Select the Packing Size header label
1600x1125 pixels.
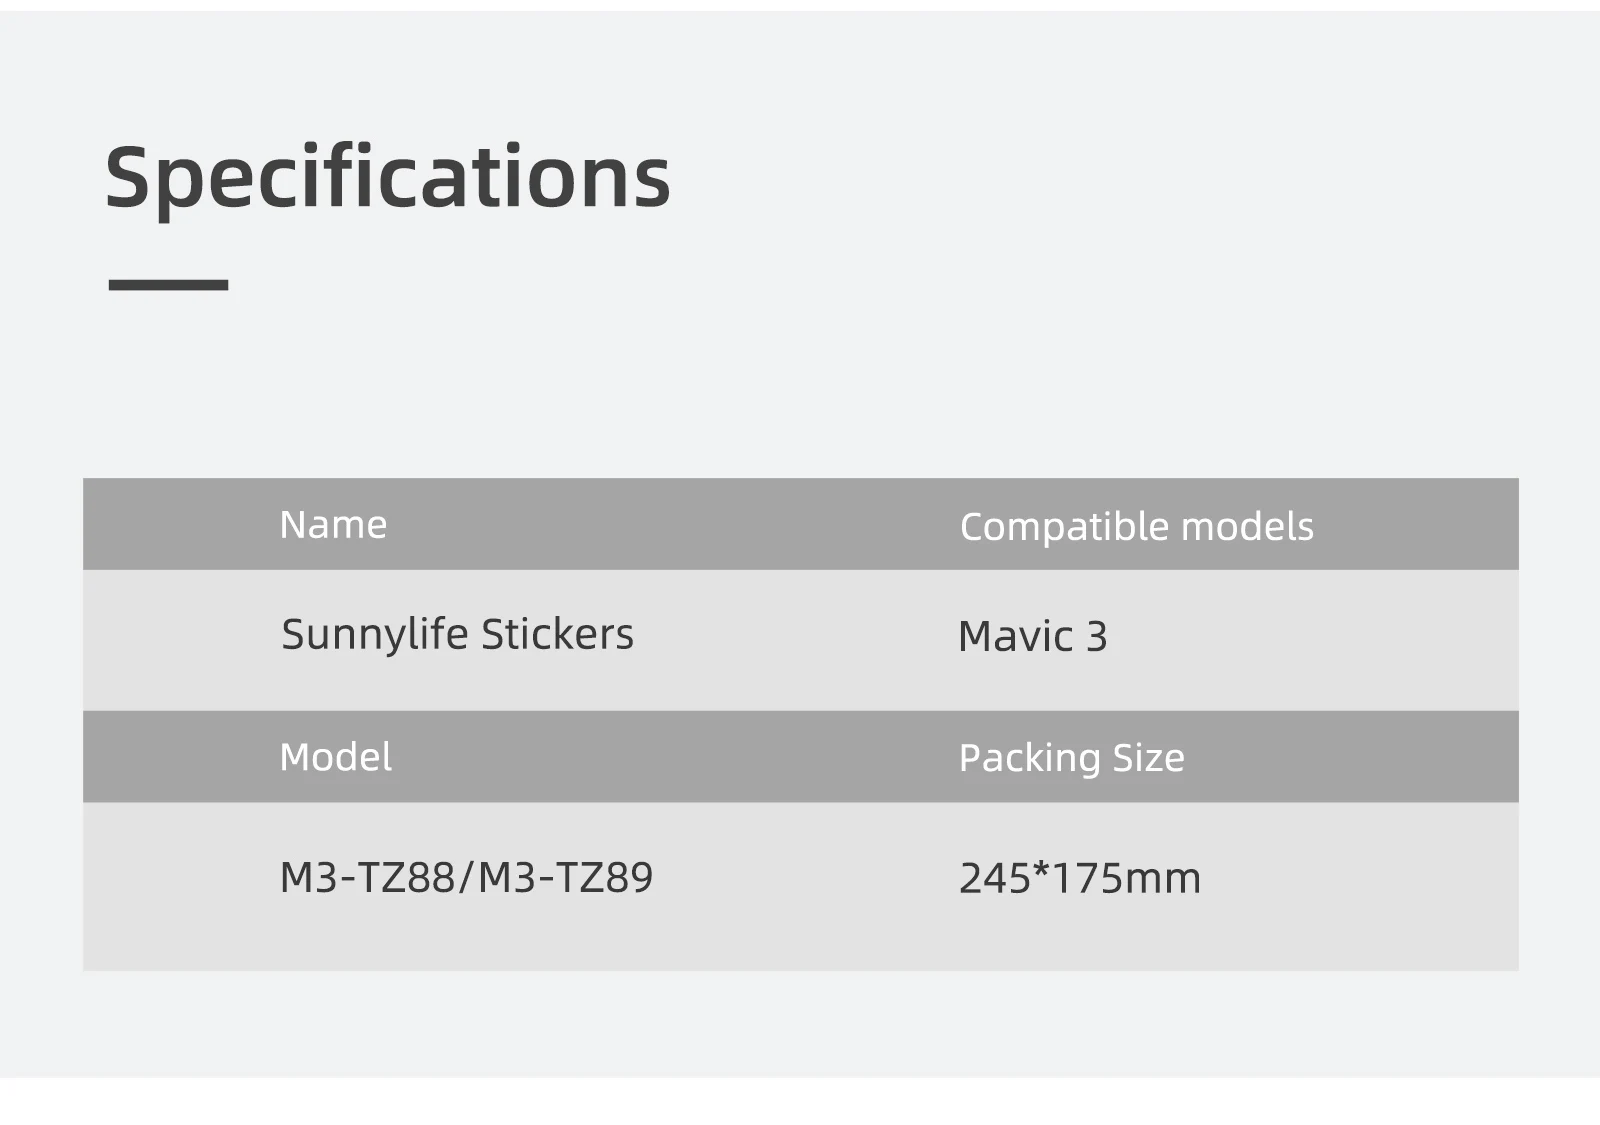pos(1071,758)
